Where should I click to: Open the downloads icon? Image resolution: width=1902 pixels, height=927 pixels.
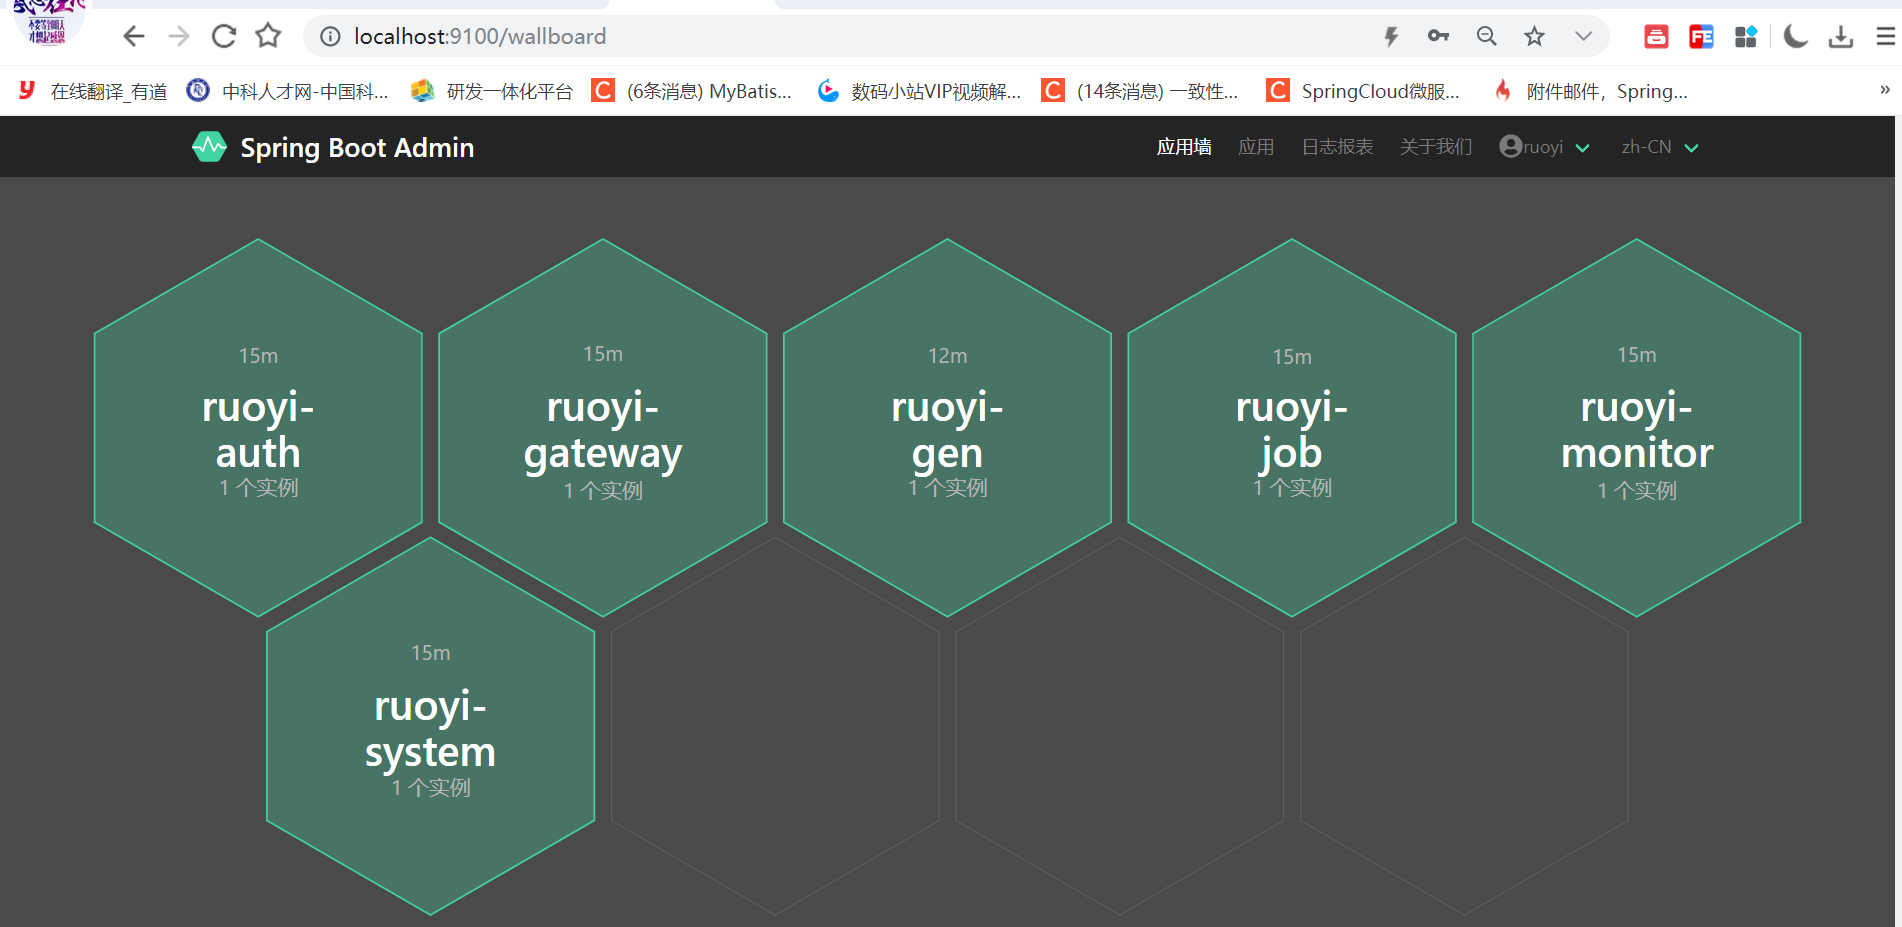tap(1841, 37)
